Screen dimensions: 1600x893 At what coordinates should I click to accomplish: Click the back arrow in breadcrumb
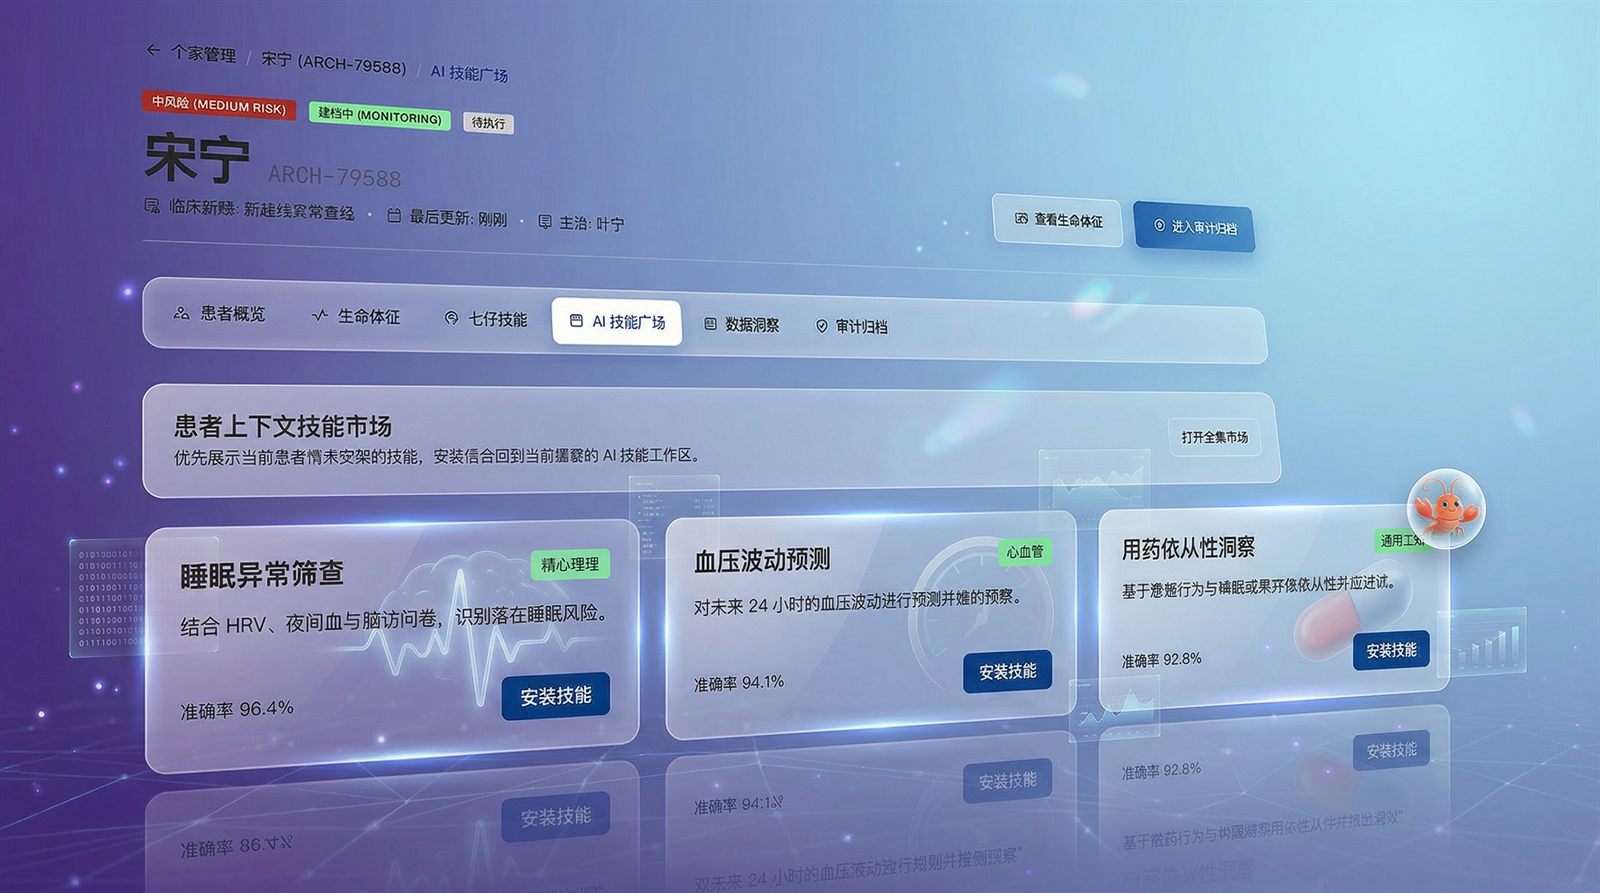click(x=152, y=50)
